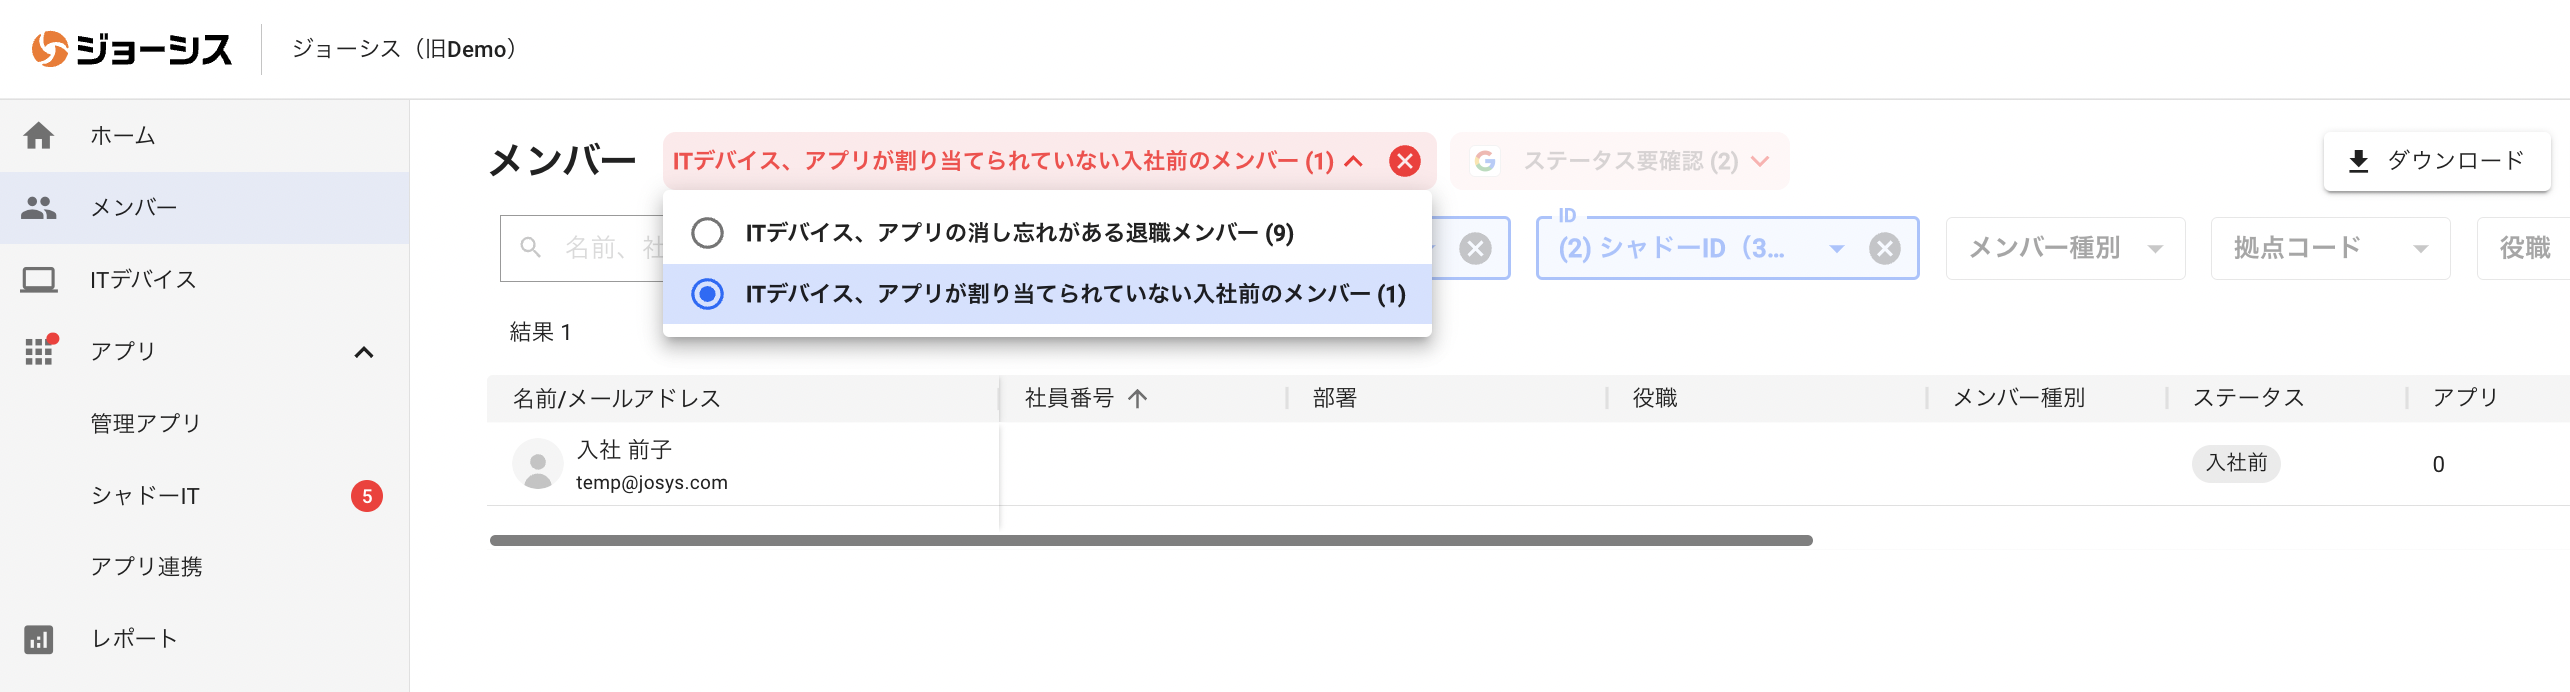2570x692 pixels.
Task: Open the 拠点コード filter dropdown
Action: pos(2329,248)
